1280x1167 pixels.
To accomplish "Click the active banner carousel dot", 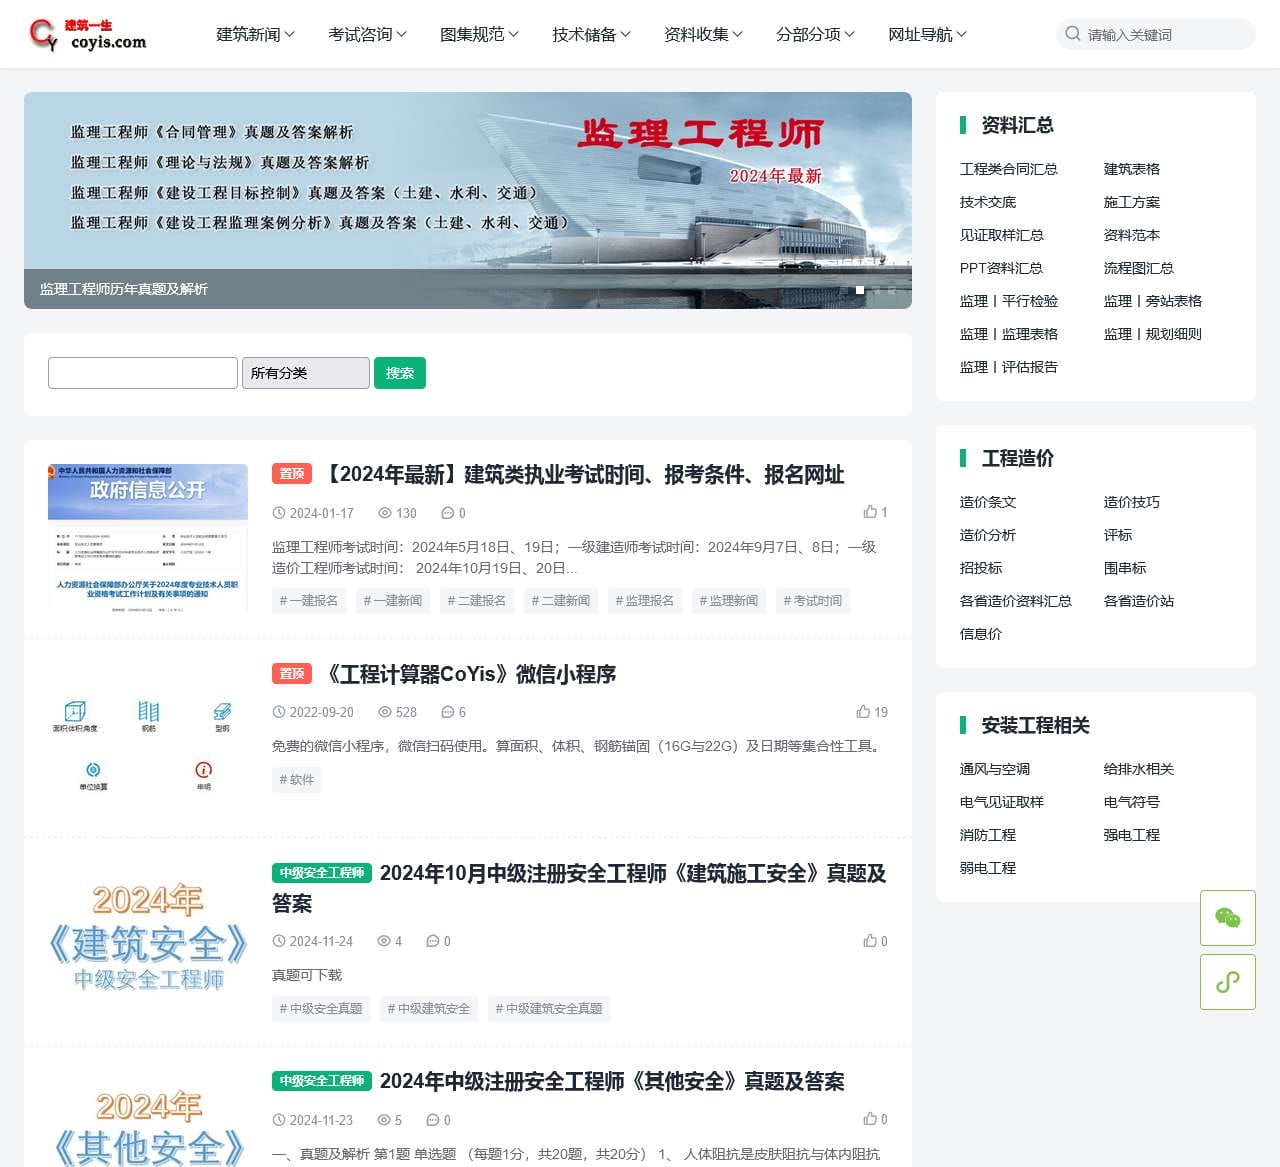I will tap(860, 290).
